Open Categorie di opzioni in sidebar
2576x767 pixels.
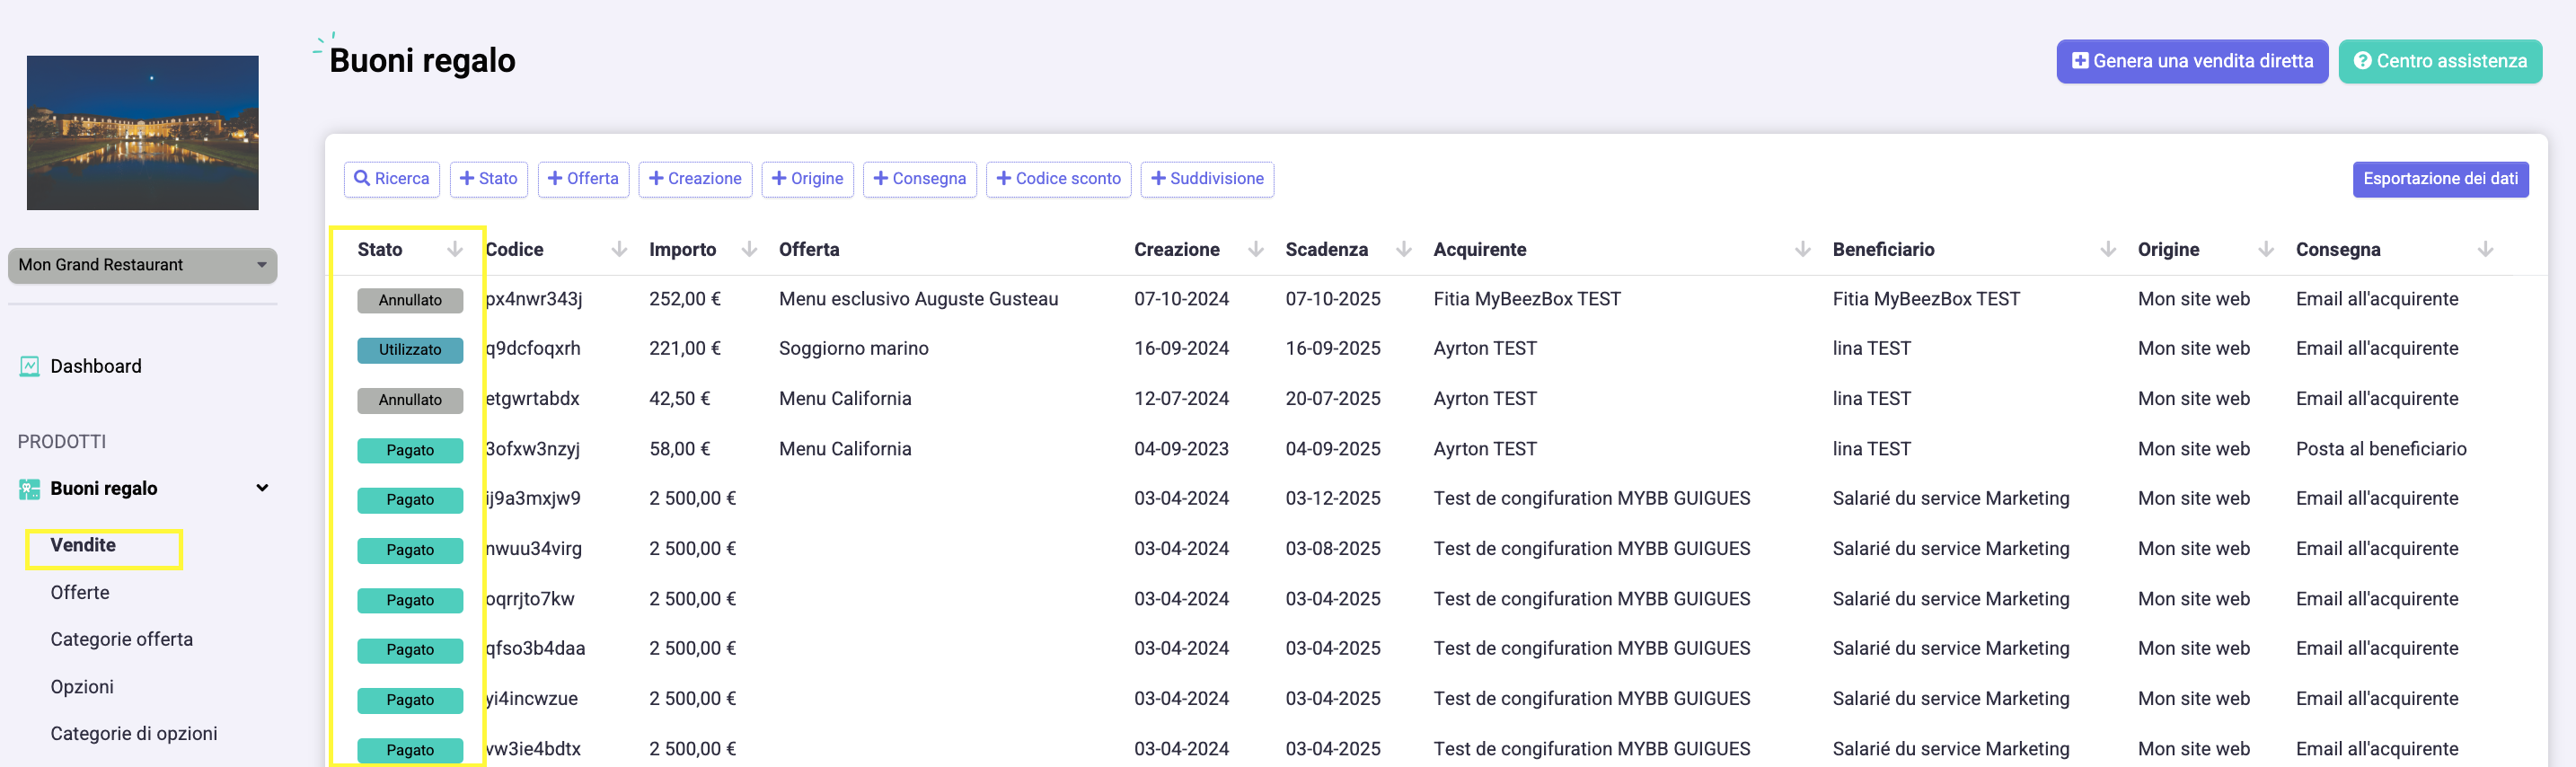click(x=134, y=734)
